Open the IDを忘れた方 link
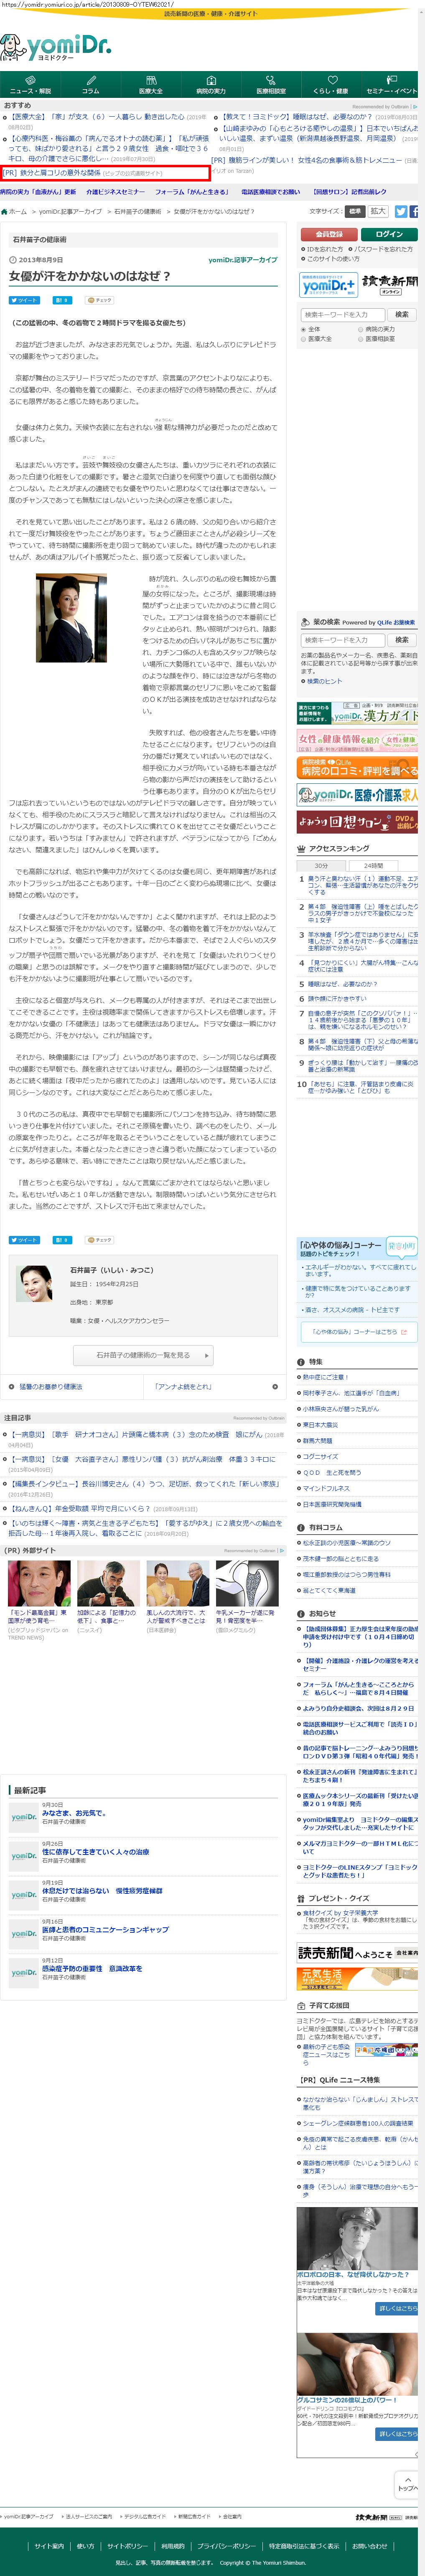Image resolution: width=425 pixels, height=2576 pixels. (326, 249)
